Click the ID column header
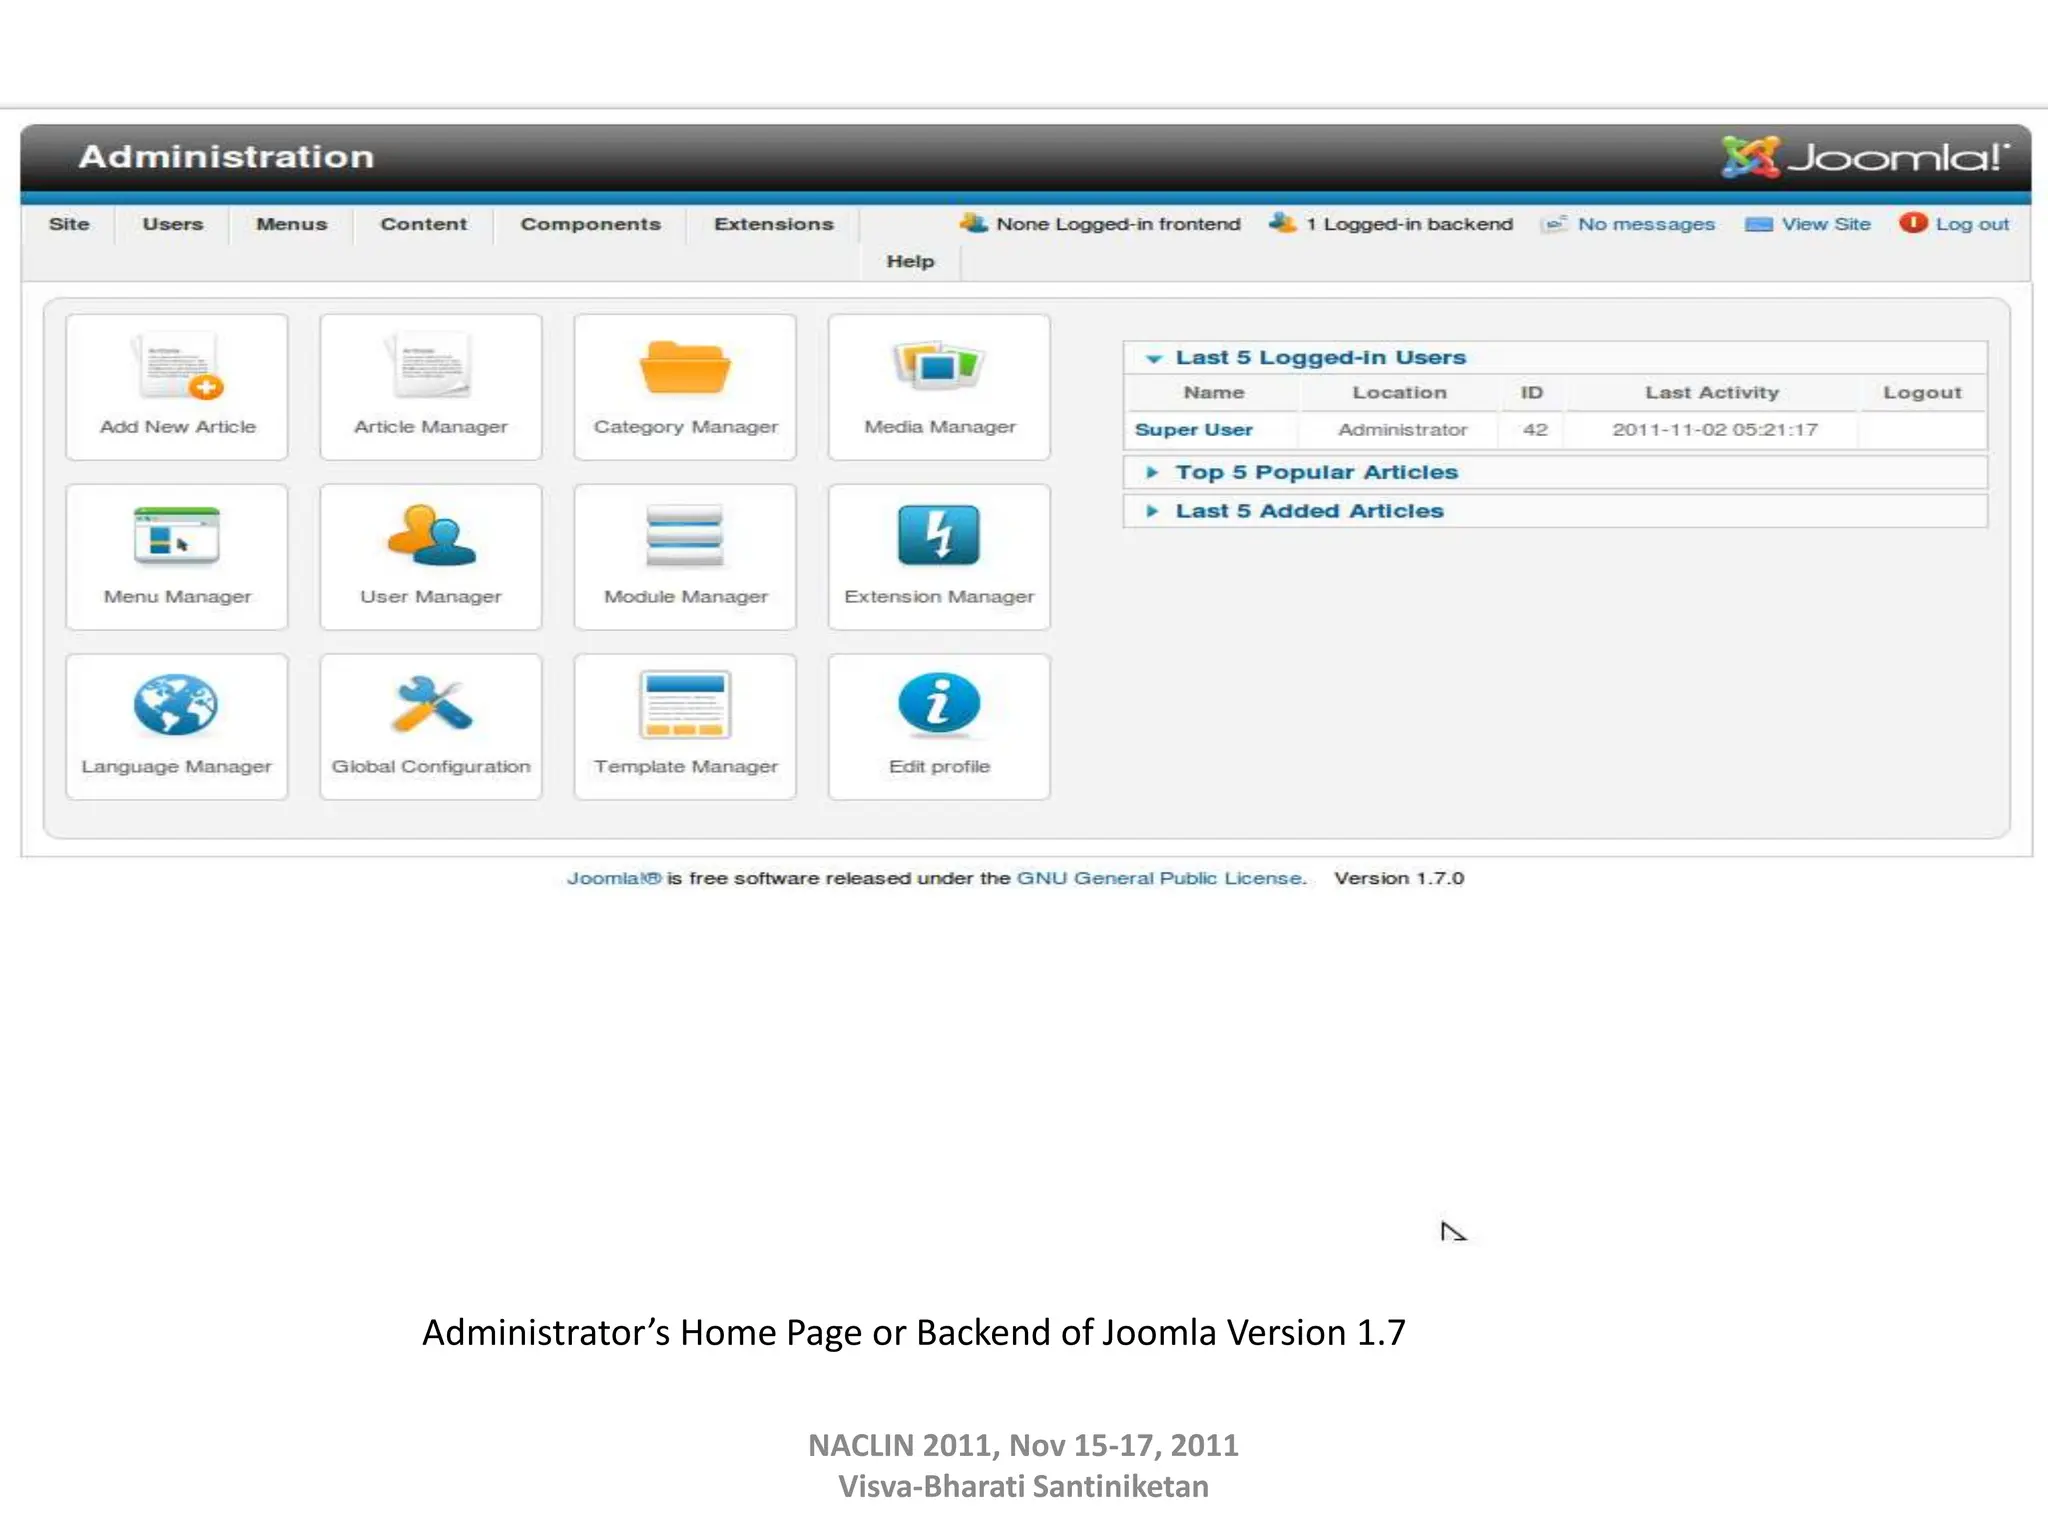 point(1531,392)
